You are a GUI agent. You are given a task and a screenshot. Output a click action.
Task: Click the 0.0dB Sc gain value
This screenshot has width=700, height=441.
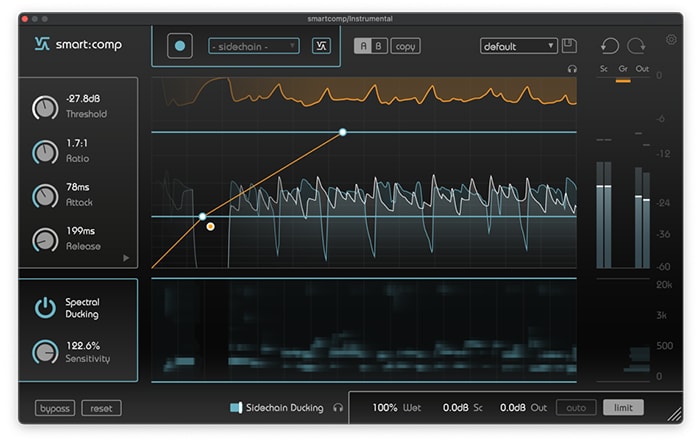tap(455, 408)
